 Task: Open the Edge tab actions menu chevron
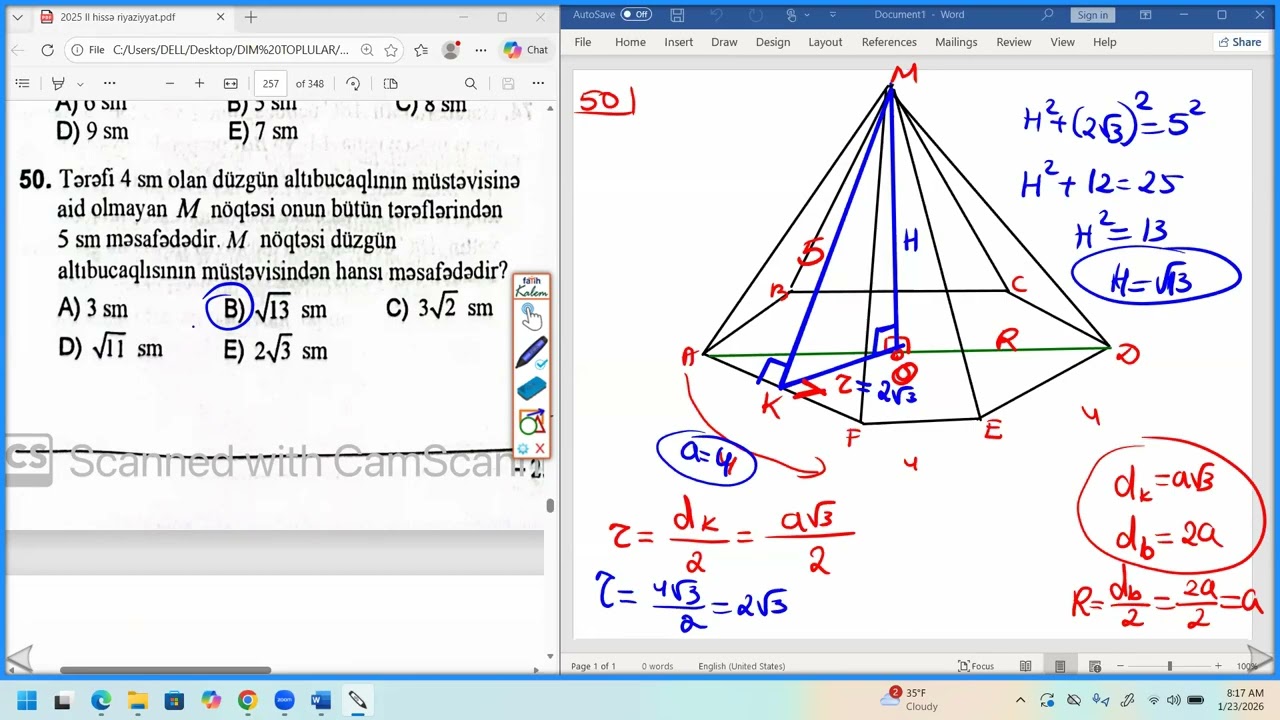click(x=17, y=17)
